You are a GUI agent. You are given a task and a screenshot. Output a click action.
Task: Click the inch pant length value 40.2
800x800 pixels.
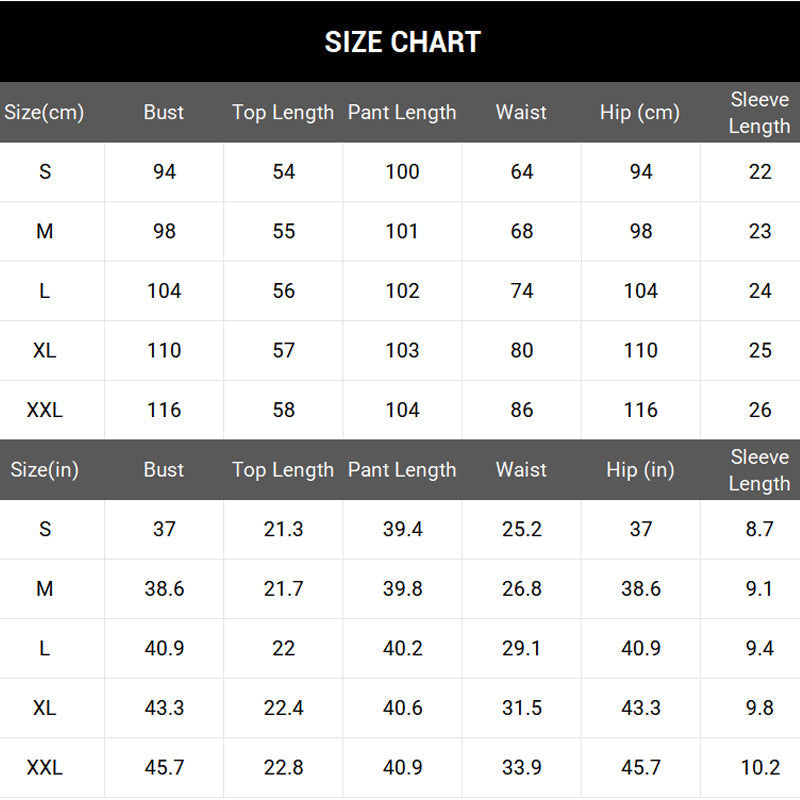click(403, 648)
